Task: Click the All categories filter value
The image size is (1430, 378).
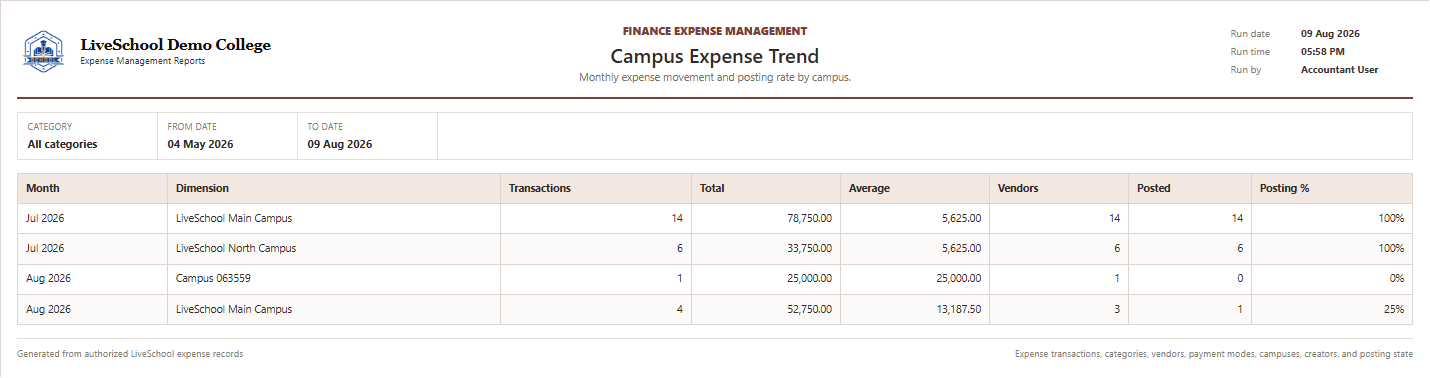Action: (62, 144)
